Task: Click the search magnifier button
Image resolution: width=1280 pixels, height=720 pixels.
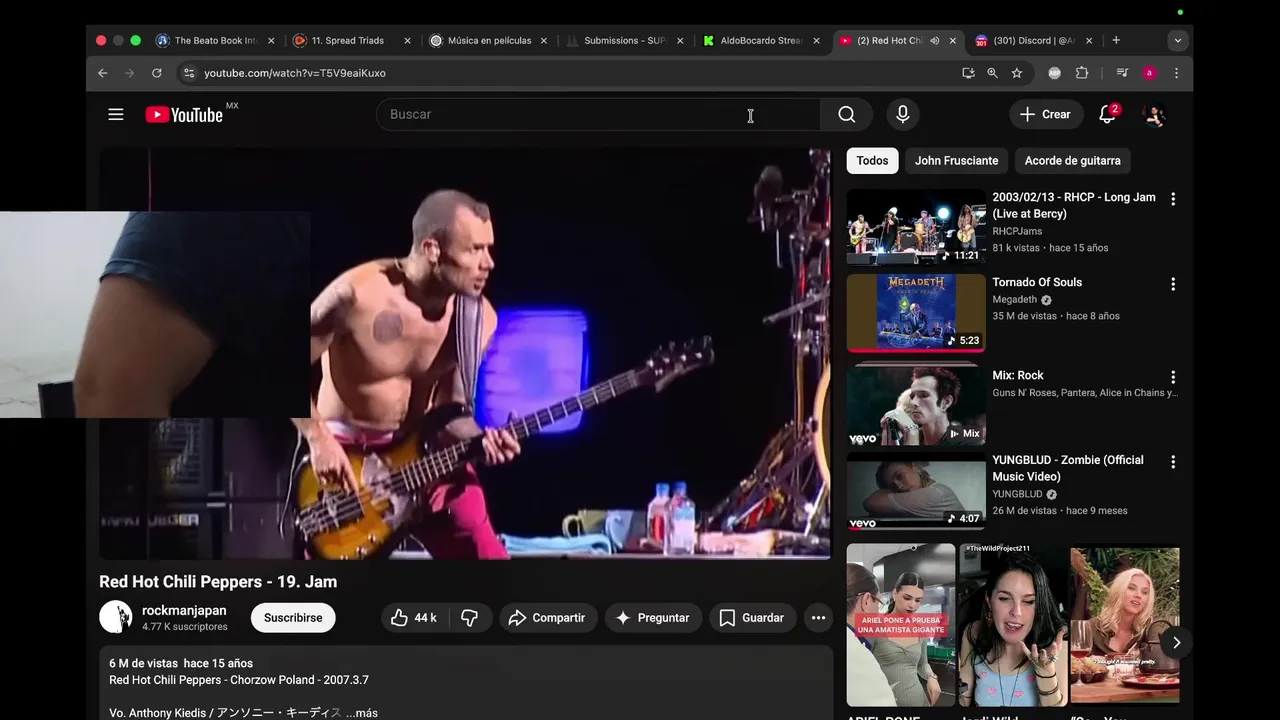Action: pyautogui.click(x=847, y=114)
